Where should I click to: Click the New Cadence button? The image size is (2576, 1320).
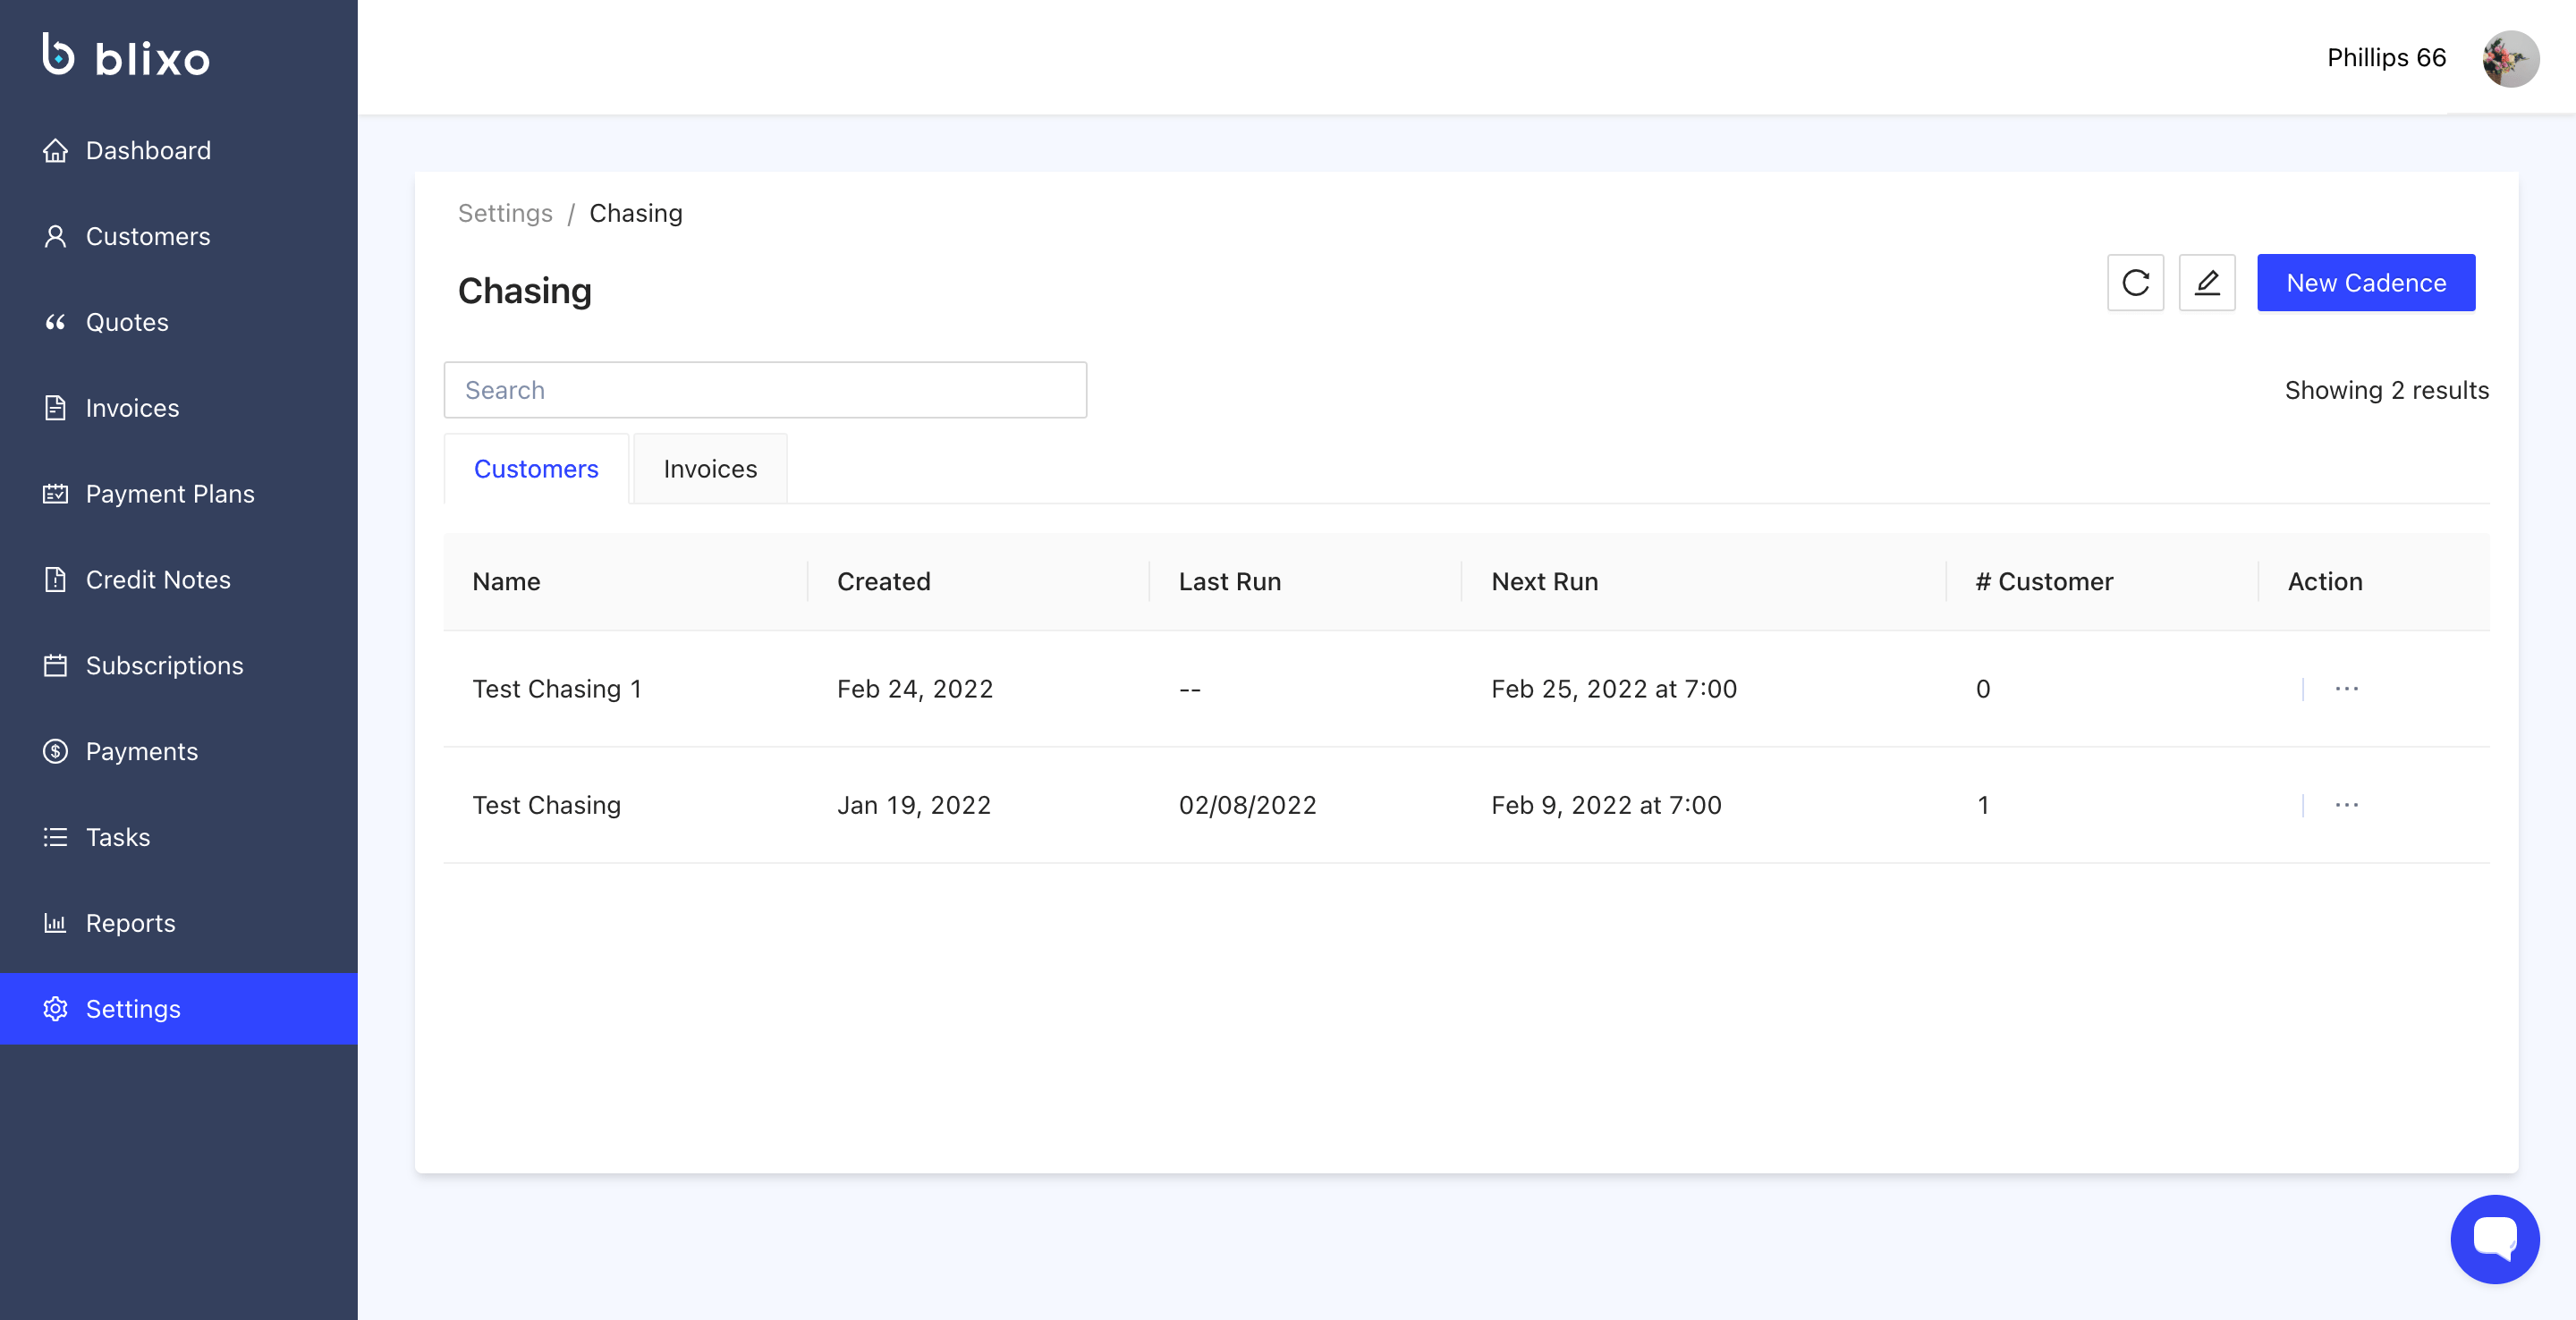pyautogui.click(x=2365, y=283)
